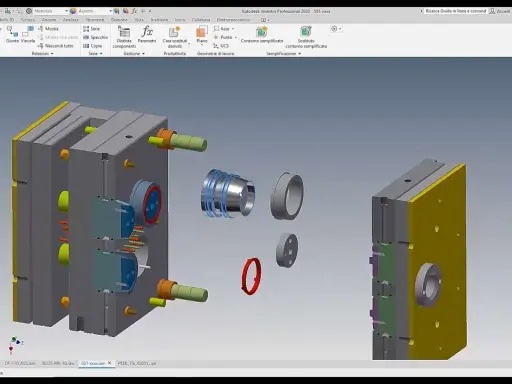This screenshot has width=512, height=384.
Task: Click Contorno semplificato tool
Action: tap(262, 35)
